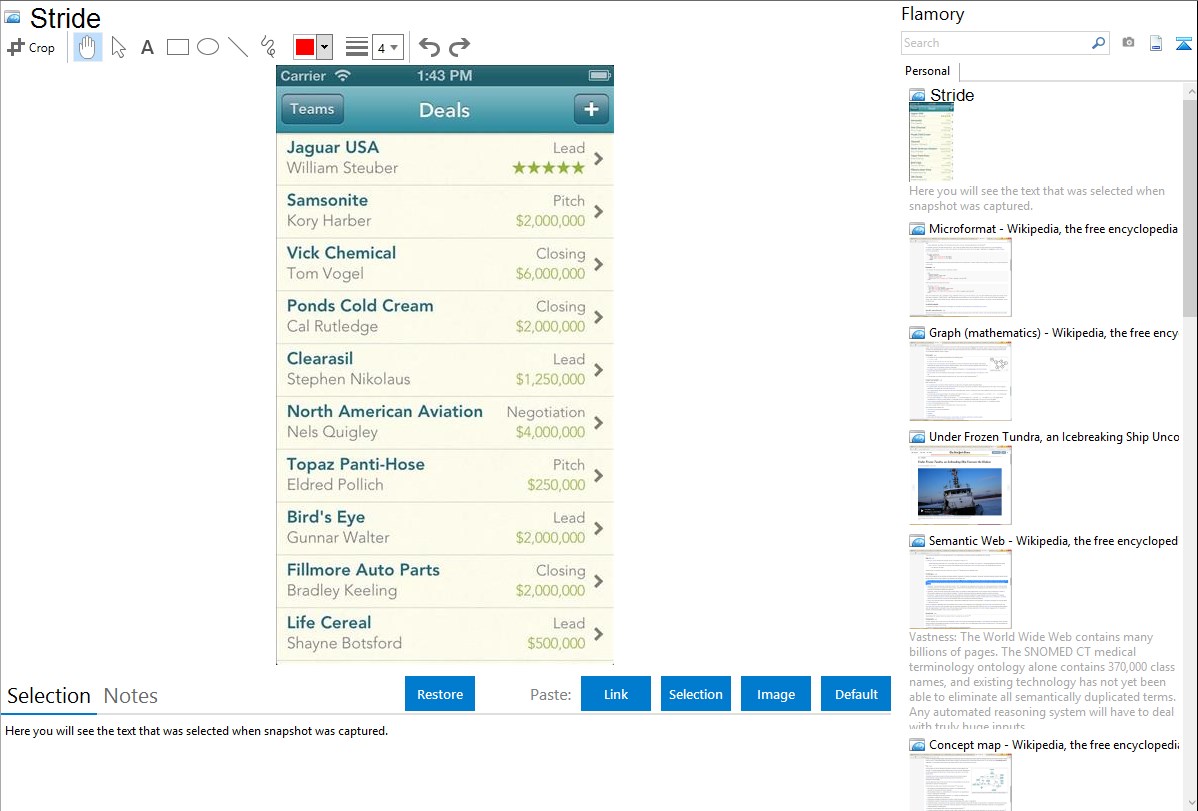Click the Restore button

[x=440, y=694]
